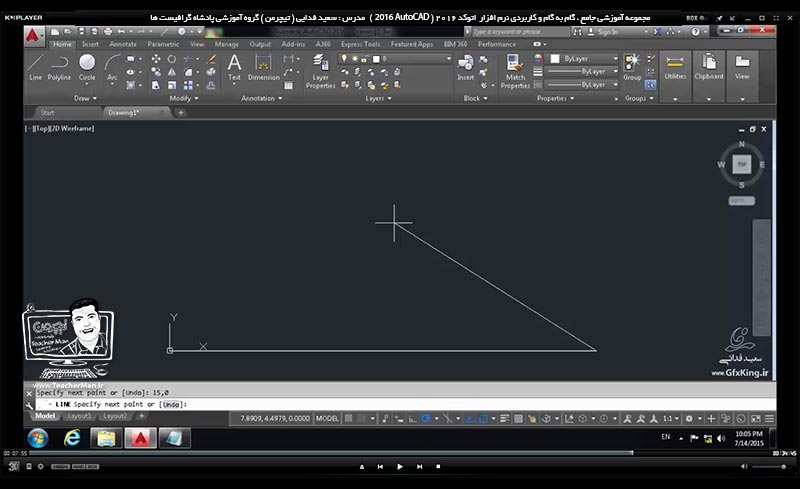Click the keyword search input field
800x489 pixels.
[519, 32]
